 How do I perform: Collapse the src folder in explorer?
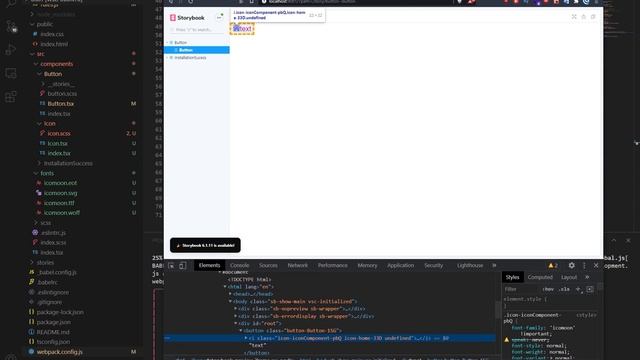(x=32, y=54)
